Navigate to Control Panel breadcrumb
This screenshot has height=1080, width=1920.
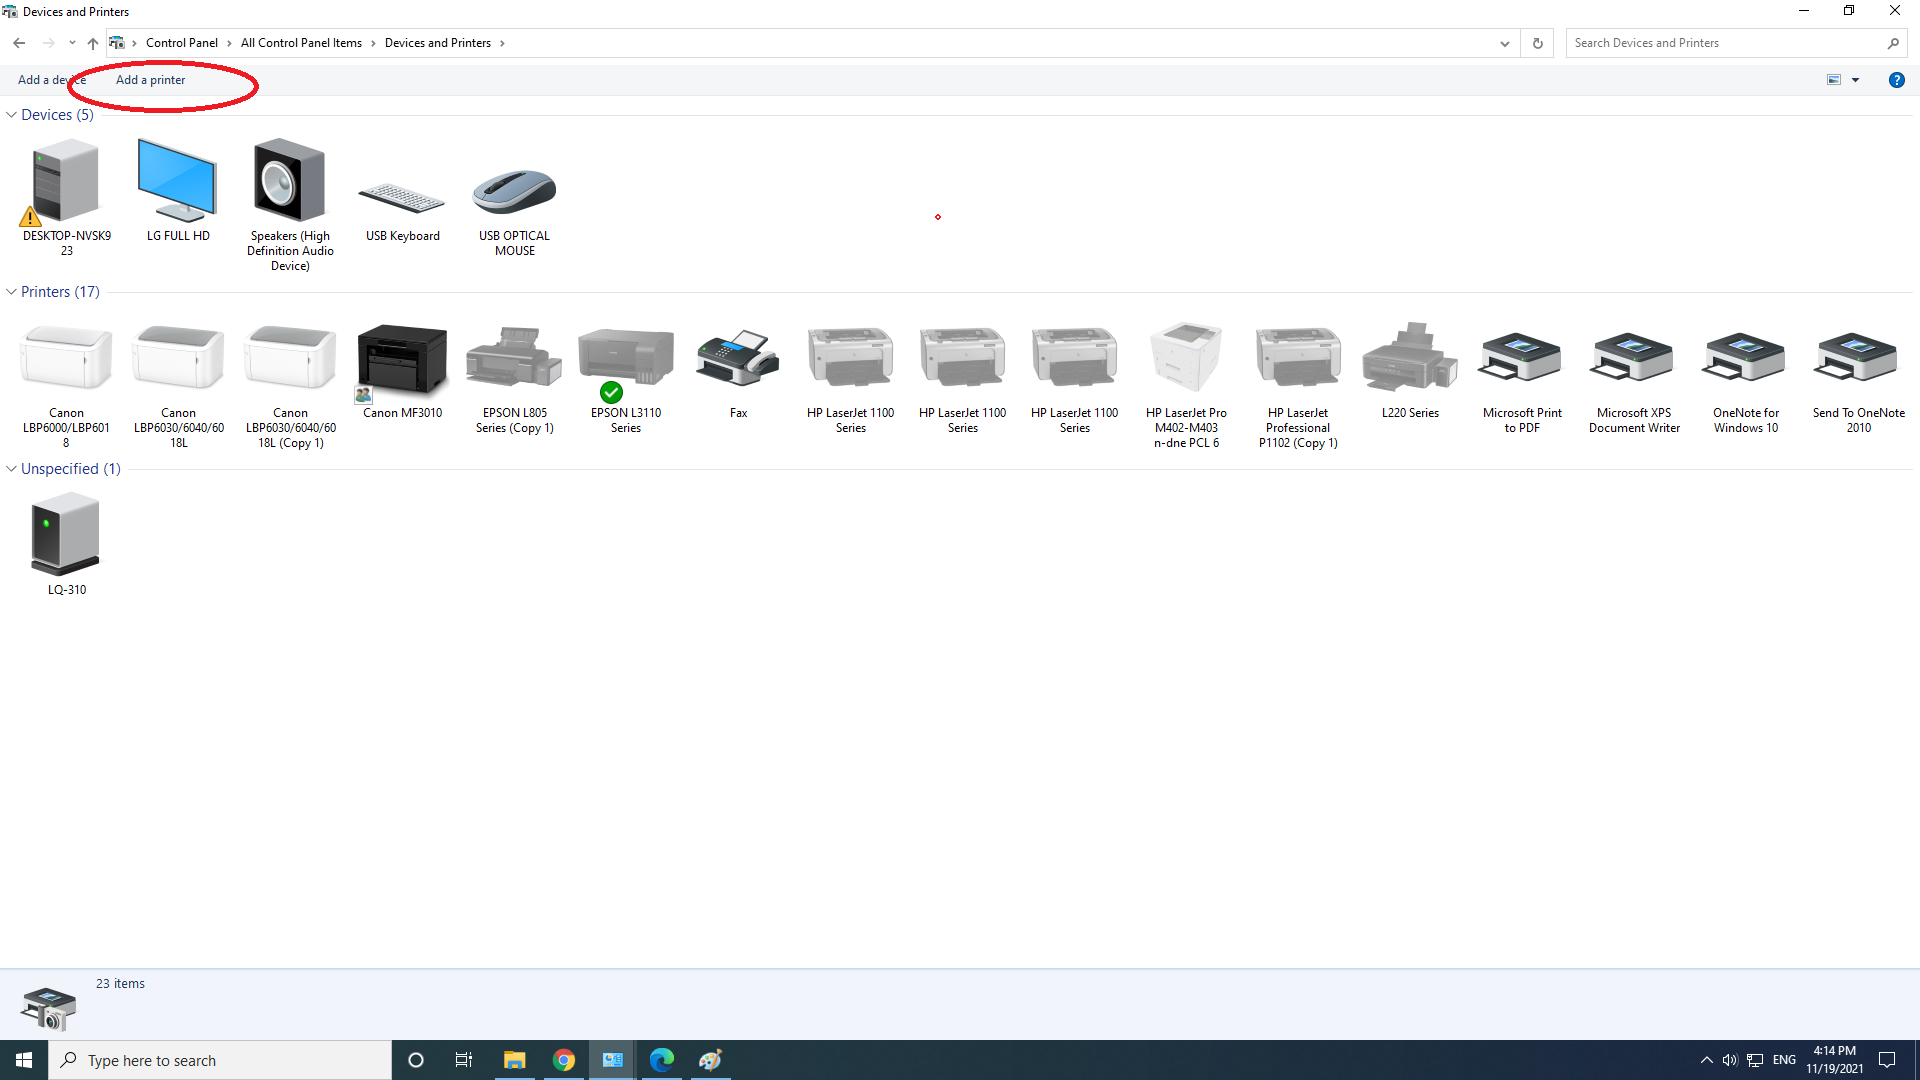click(x=181, y=43)
